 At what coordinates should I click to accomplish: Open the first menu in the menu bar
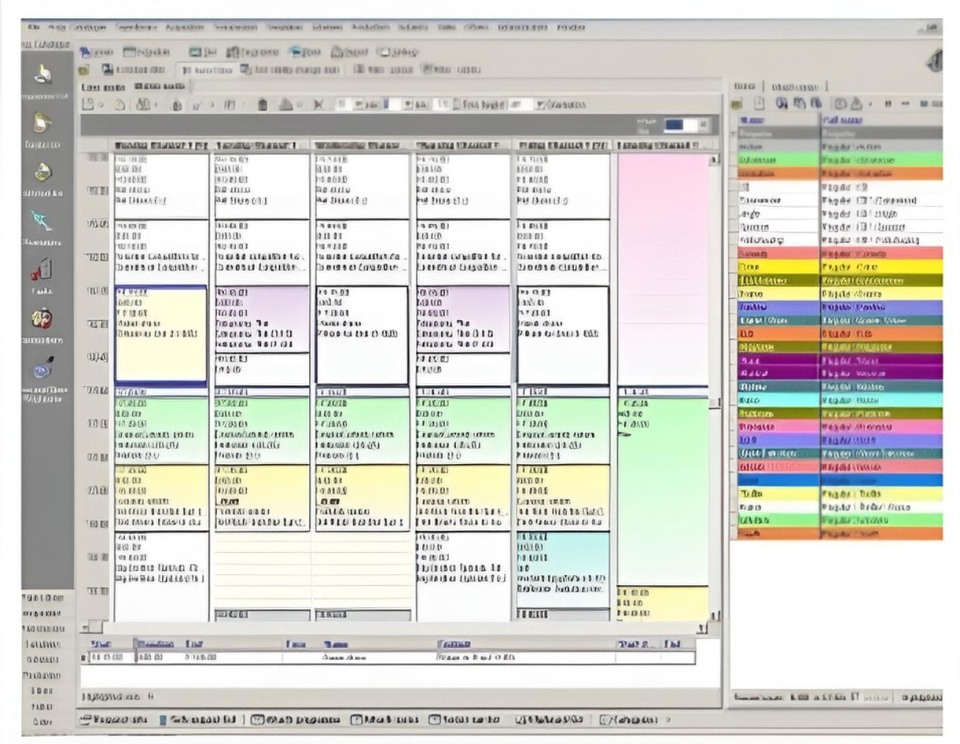pyautogui.click(x=33, y=28)
